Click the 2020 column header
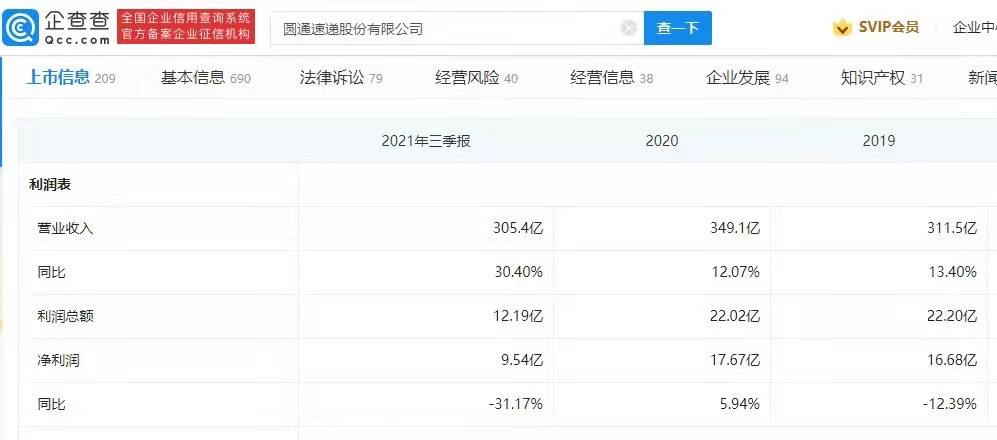The image size is (997, 440). click(662, 141)
